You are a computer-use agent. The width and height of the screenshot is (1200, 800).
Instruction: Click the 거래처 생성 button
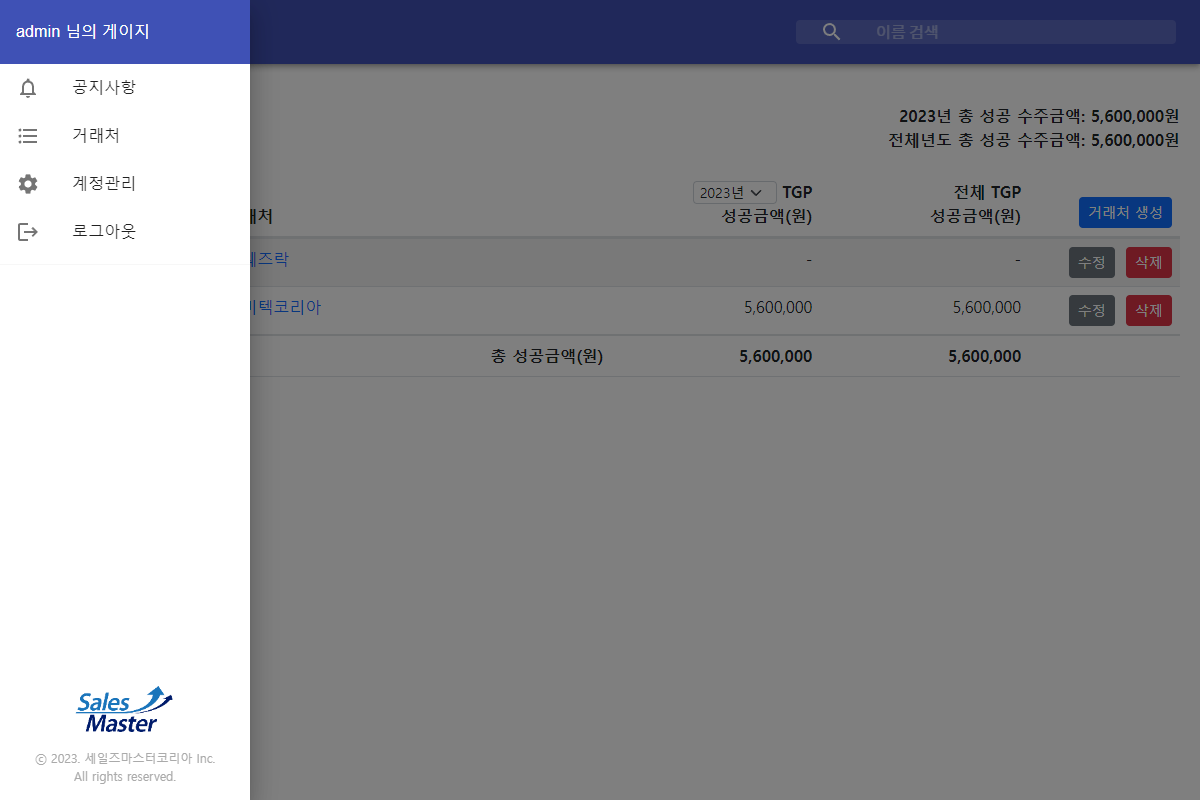(x=1125, y=212)
